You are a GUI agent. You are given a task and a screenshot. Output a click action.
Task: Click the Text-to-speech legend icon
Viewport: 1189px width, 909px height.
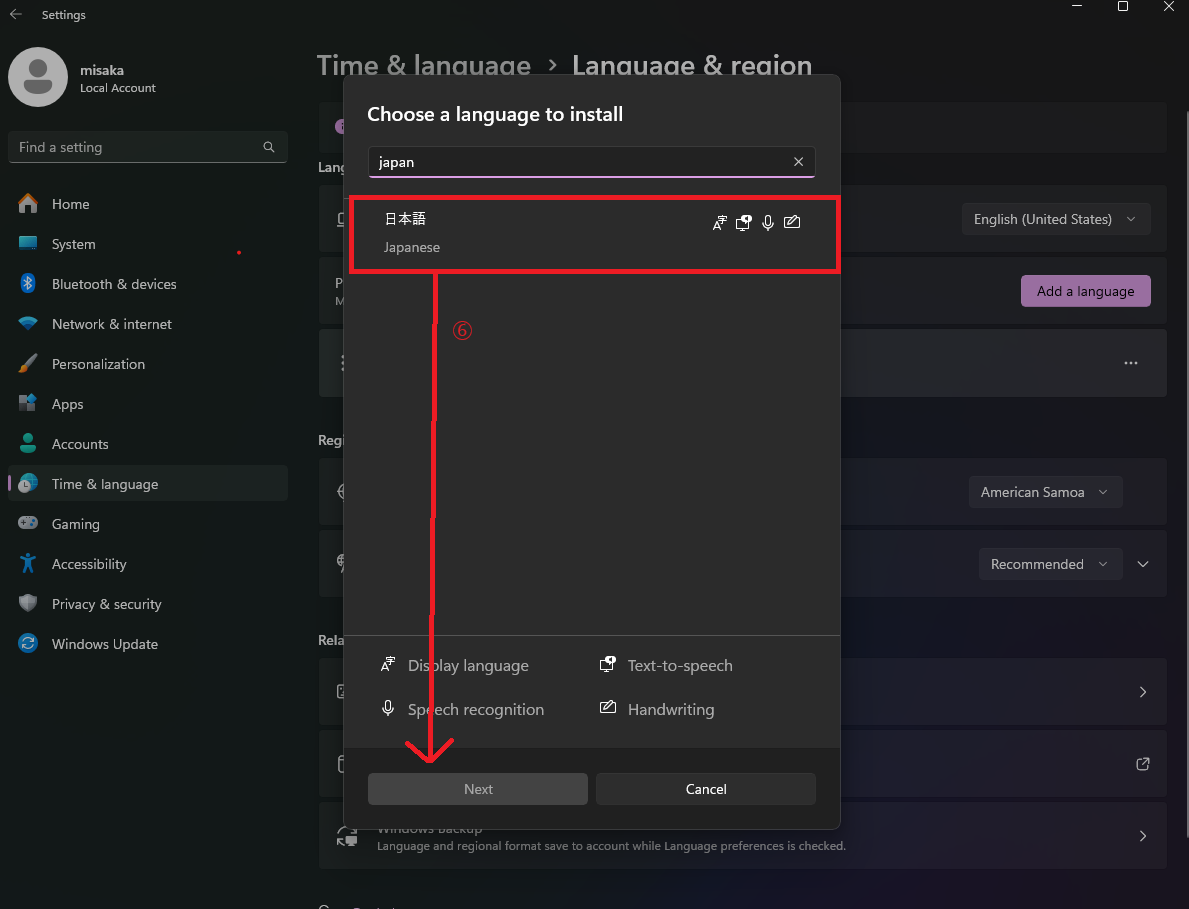point(607,665)
